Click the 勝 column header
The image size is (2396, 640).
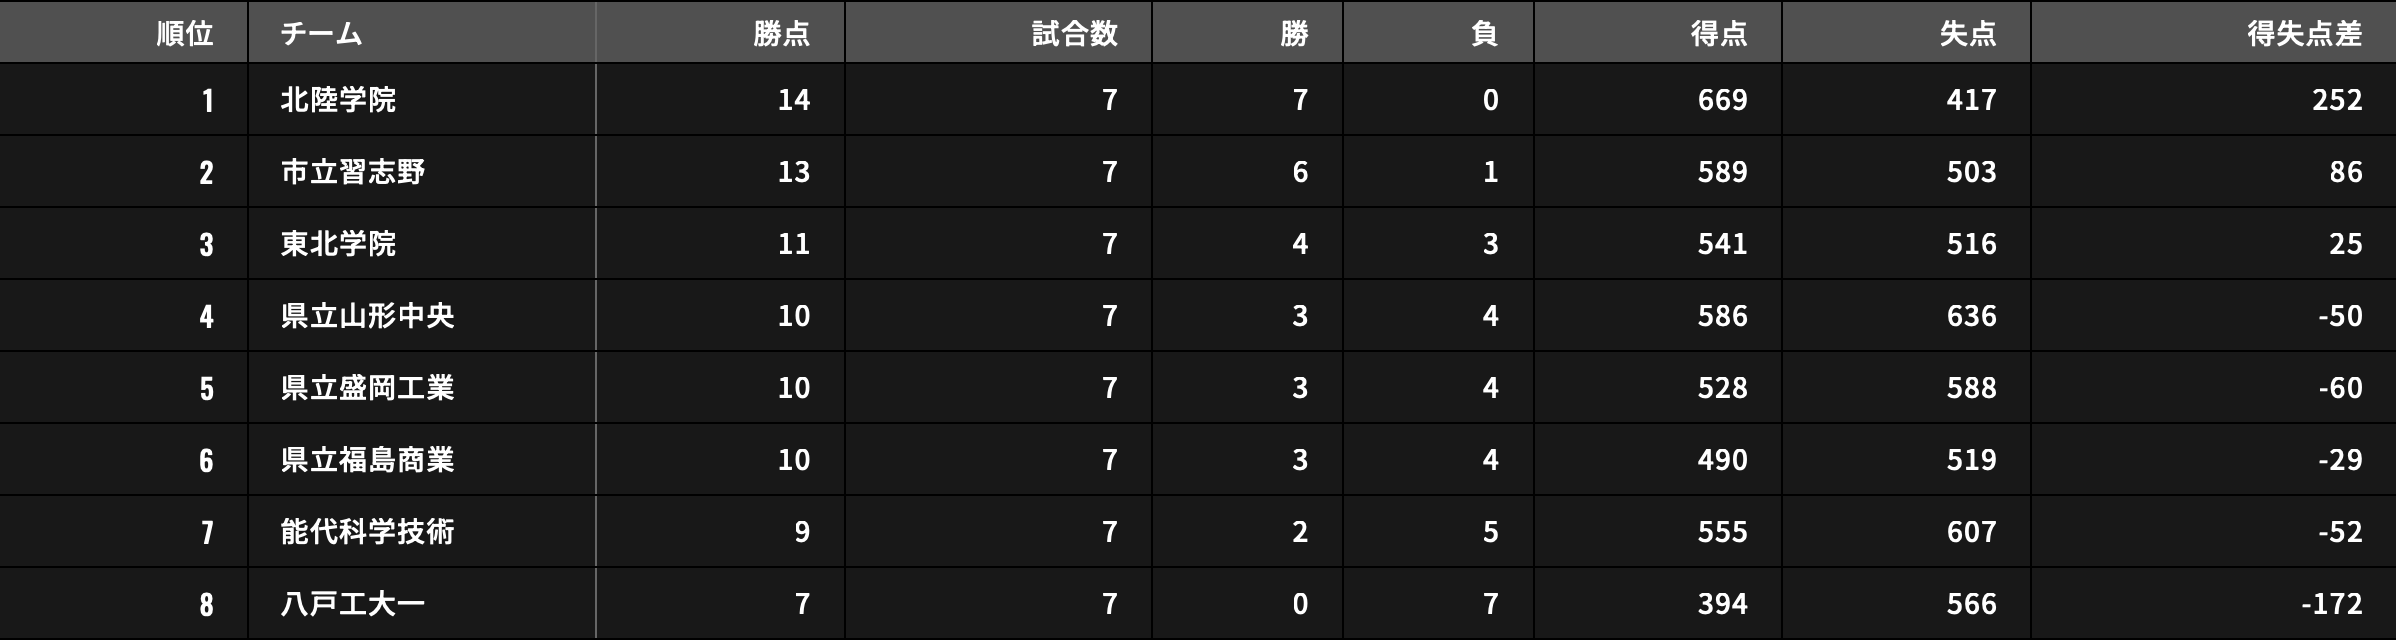(x=1294, y=34)
